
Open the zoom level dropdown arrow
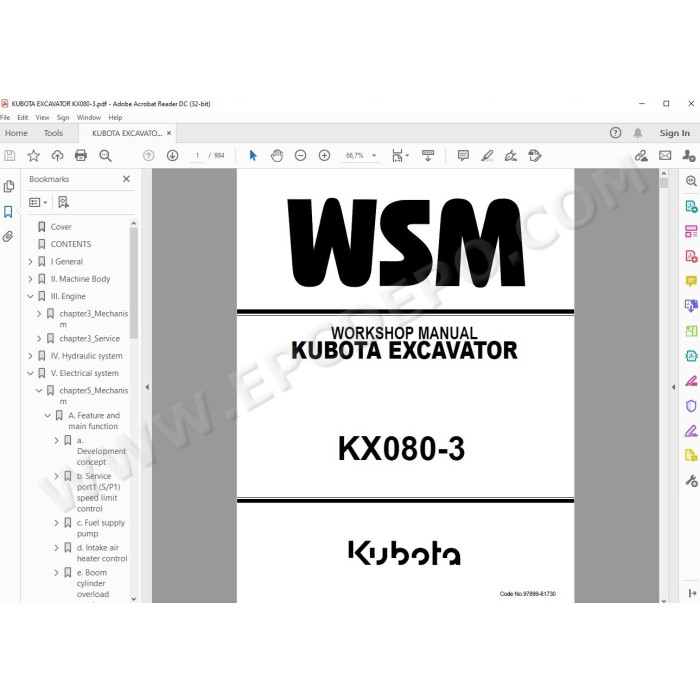point(374,155)
